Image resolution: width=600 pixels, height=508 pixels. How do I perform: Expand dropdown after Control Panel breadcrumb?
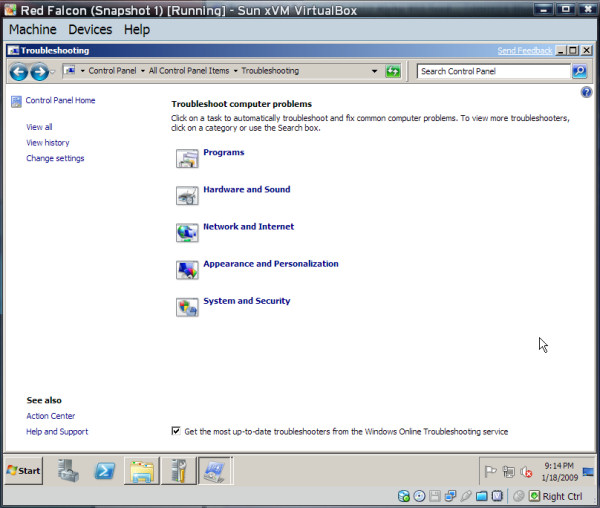[143, 71]
